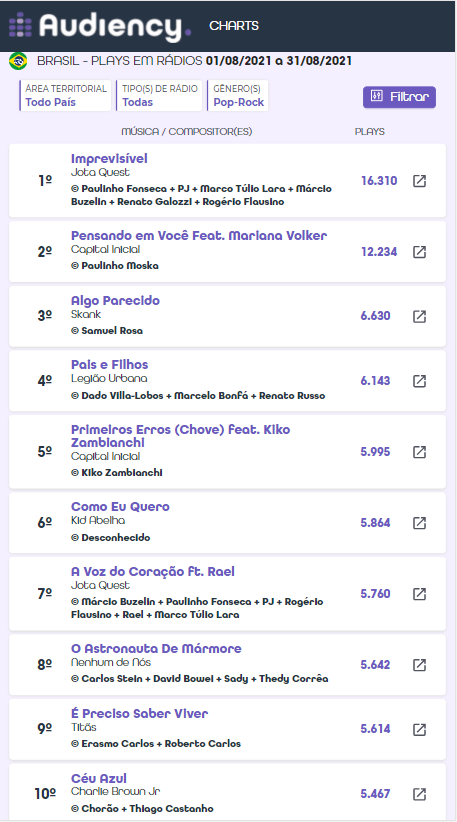The height and width of the screenshot is (822, 457).
Task: Open the song title A Voz do Coração Ft. Rael
Action: pos(153,571)
